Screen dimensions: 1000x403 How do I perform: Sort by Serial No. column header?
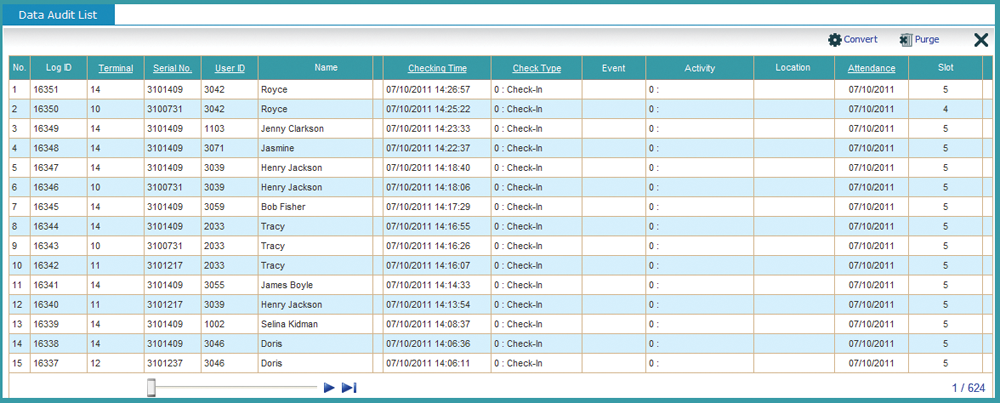pyautogui.click(x=172, y=68)
